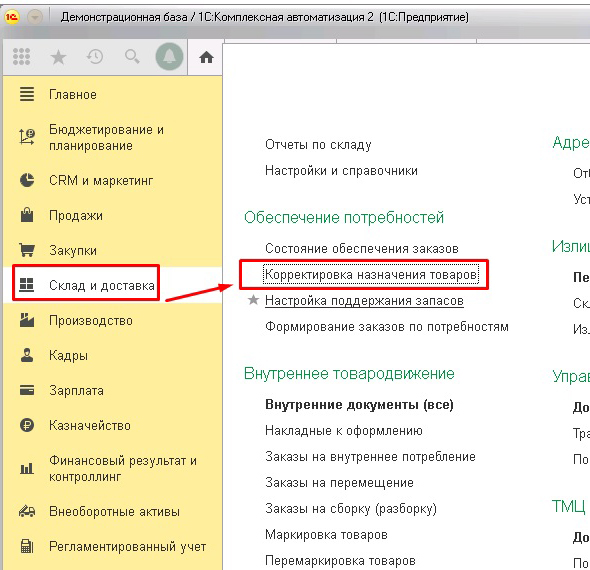The width and height of the screenshot is (590, 570).
Task: Open Отчеты по складу link
Action: pyautogui.click(x=318, y=144)
